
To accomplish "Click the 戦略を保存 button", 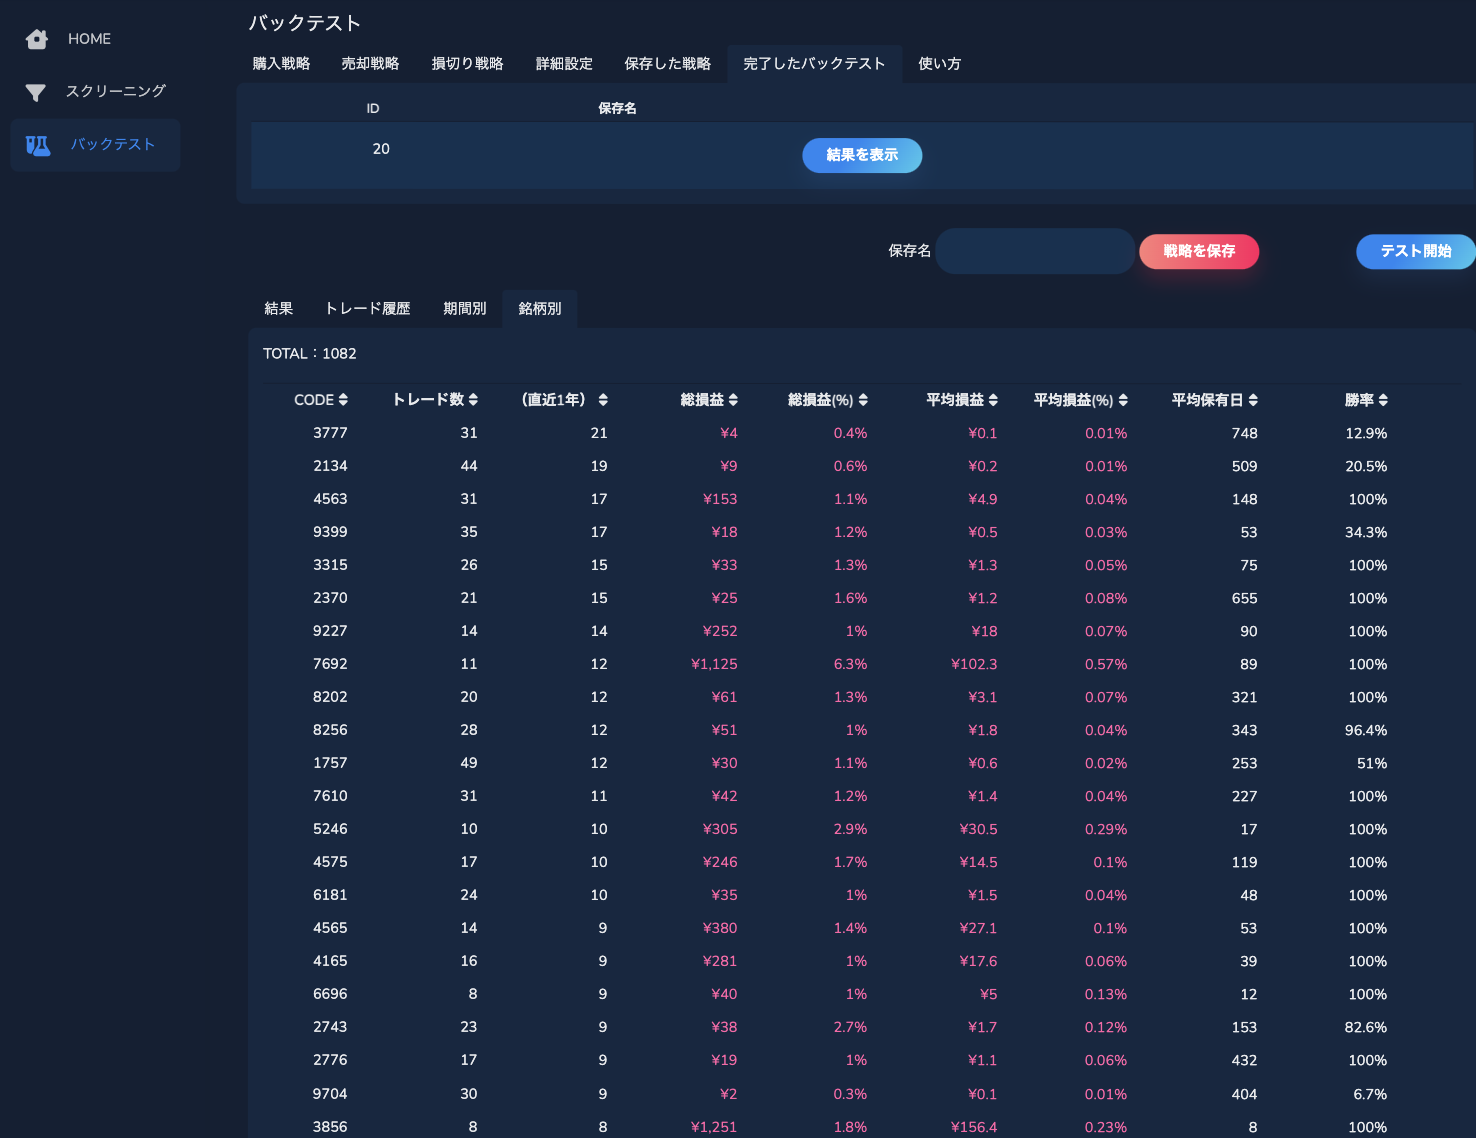I will (x=1199, y=251).
